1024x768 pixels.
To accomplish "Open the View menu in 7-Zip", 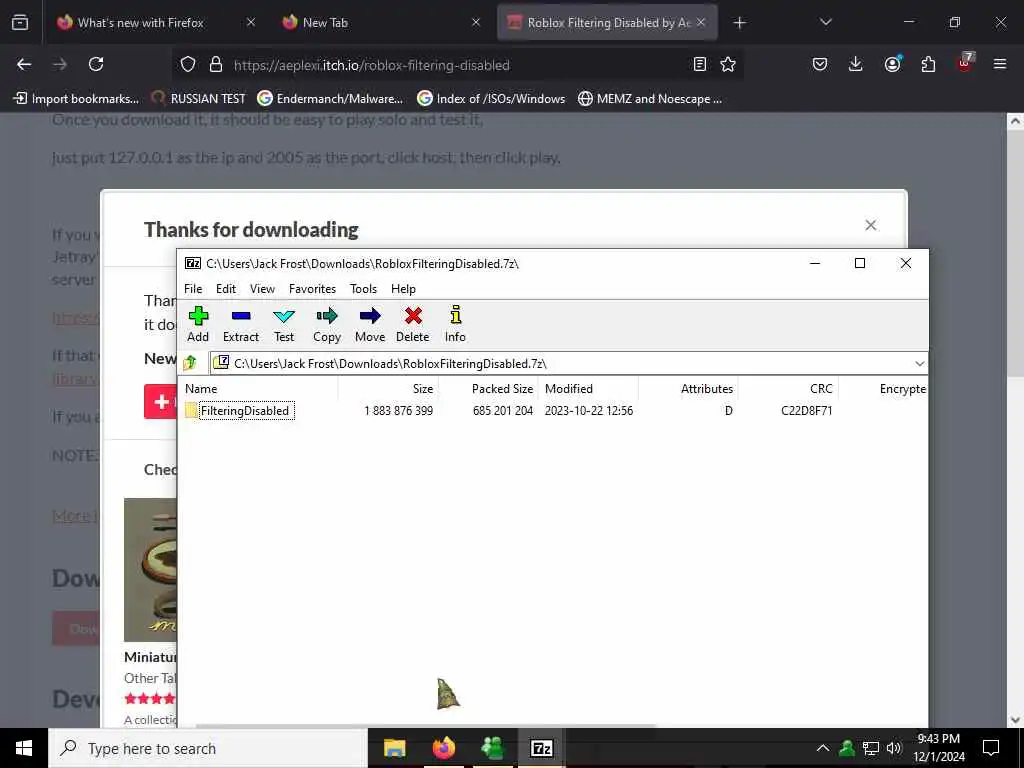I will (263, 289).
